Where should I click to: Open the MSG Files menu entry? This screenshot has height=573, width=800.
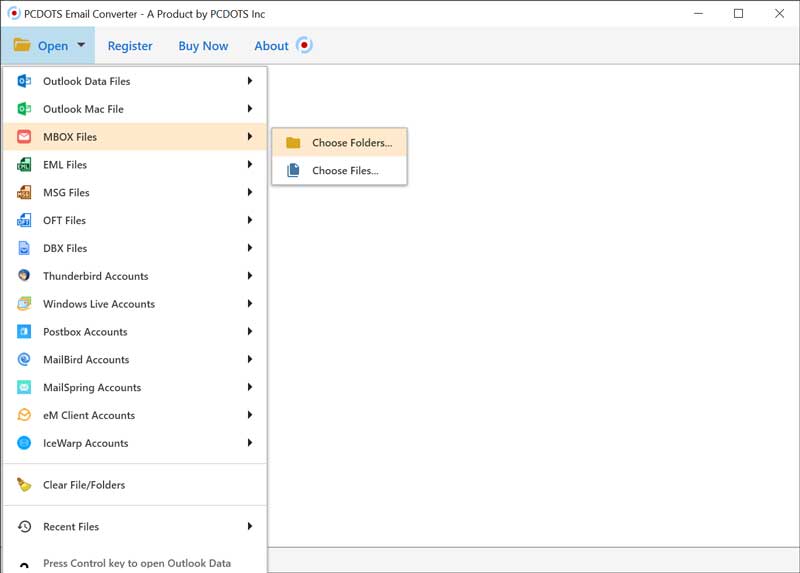pos(66,193)
